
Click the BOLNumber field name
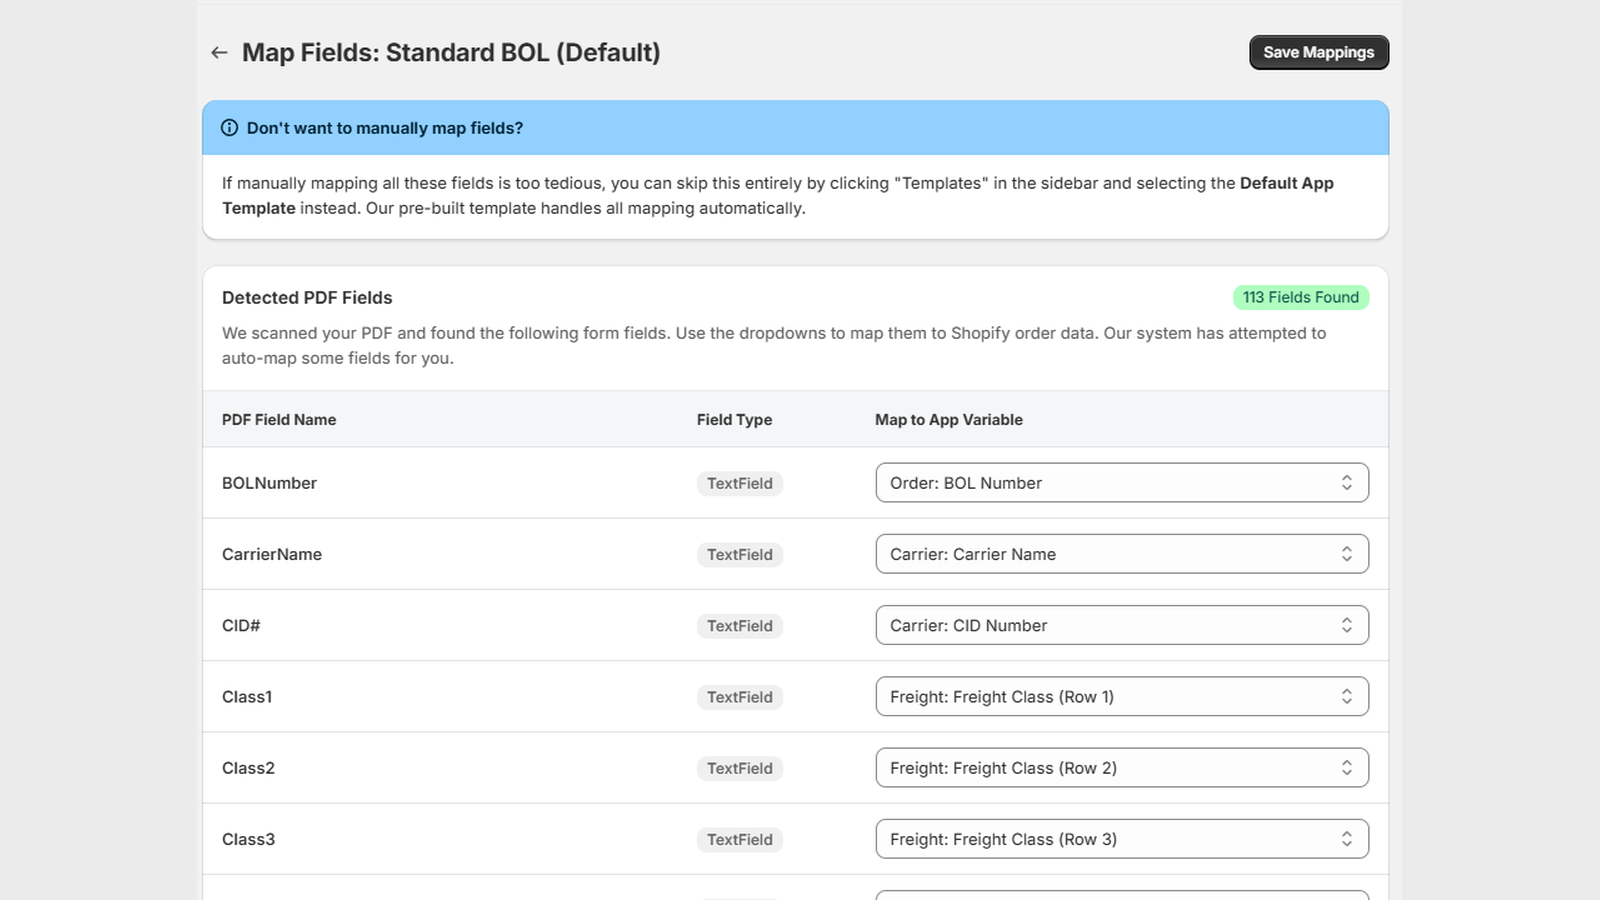(269, 483)
